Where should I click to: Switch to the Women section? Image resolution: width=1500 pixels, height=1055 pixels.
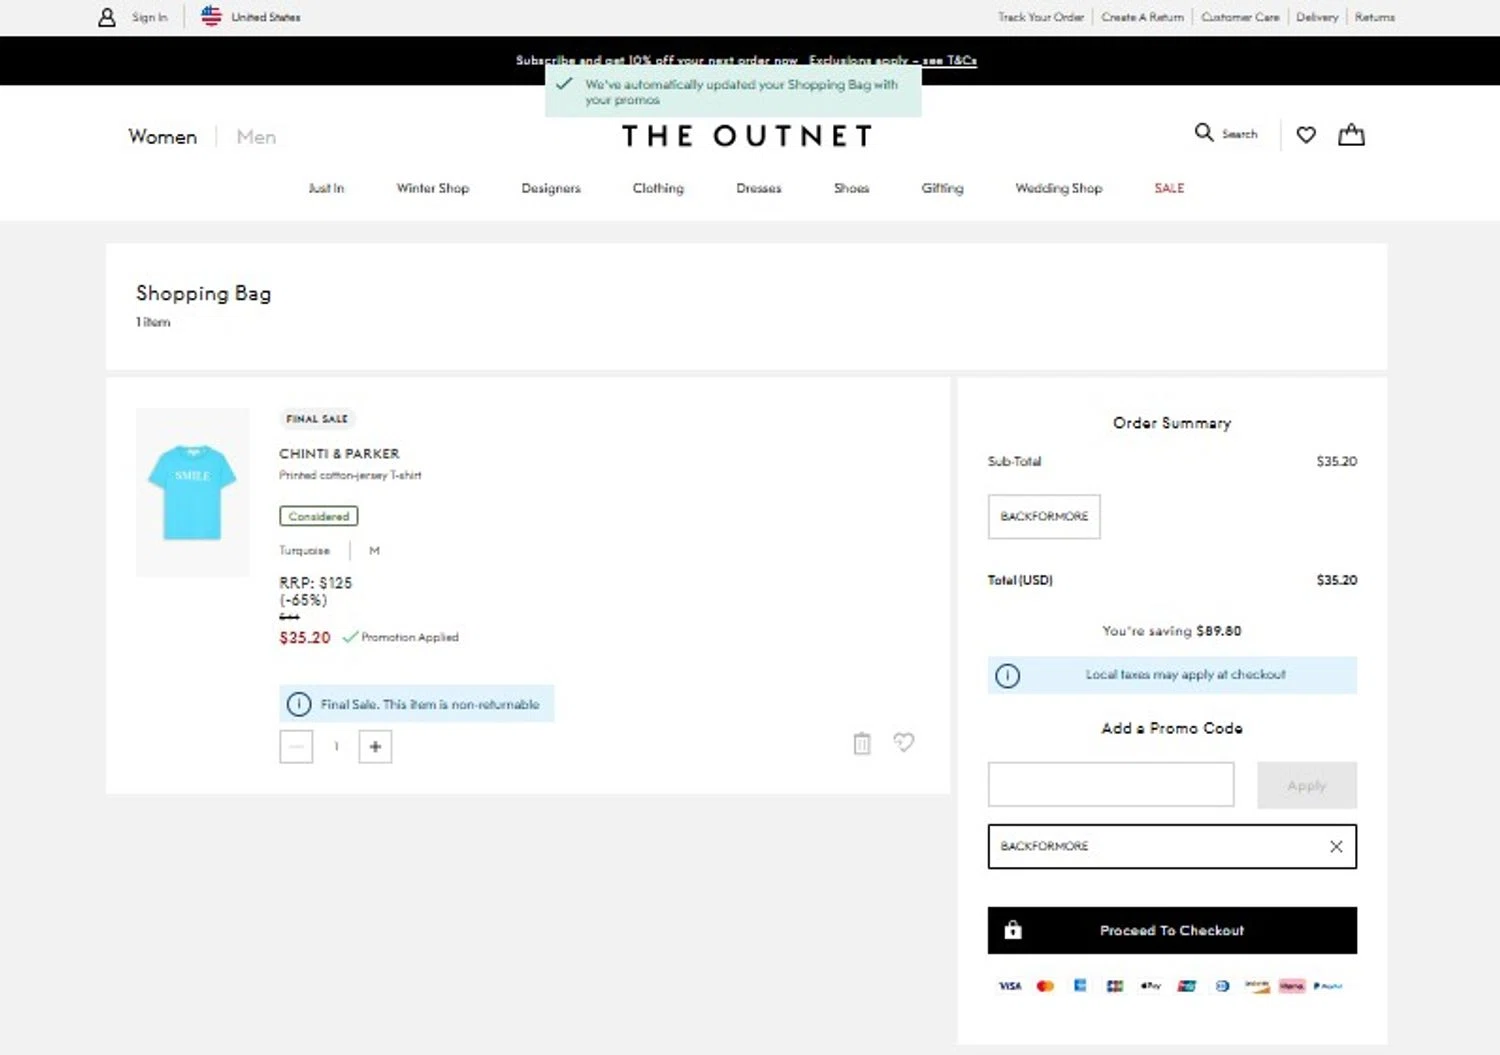click(x=162, y=137)
